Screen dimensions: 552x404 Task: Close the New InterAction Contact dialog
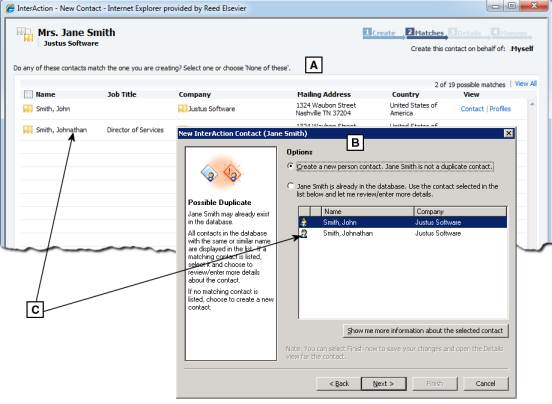508,133
